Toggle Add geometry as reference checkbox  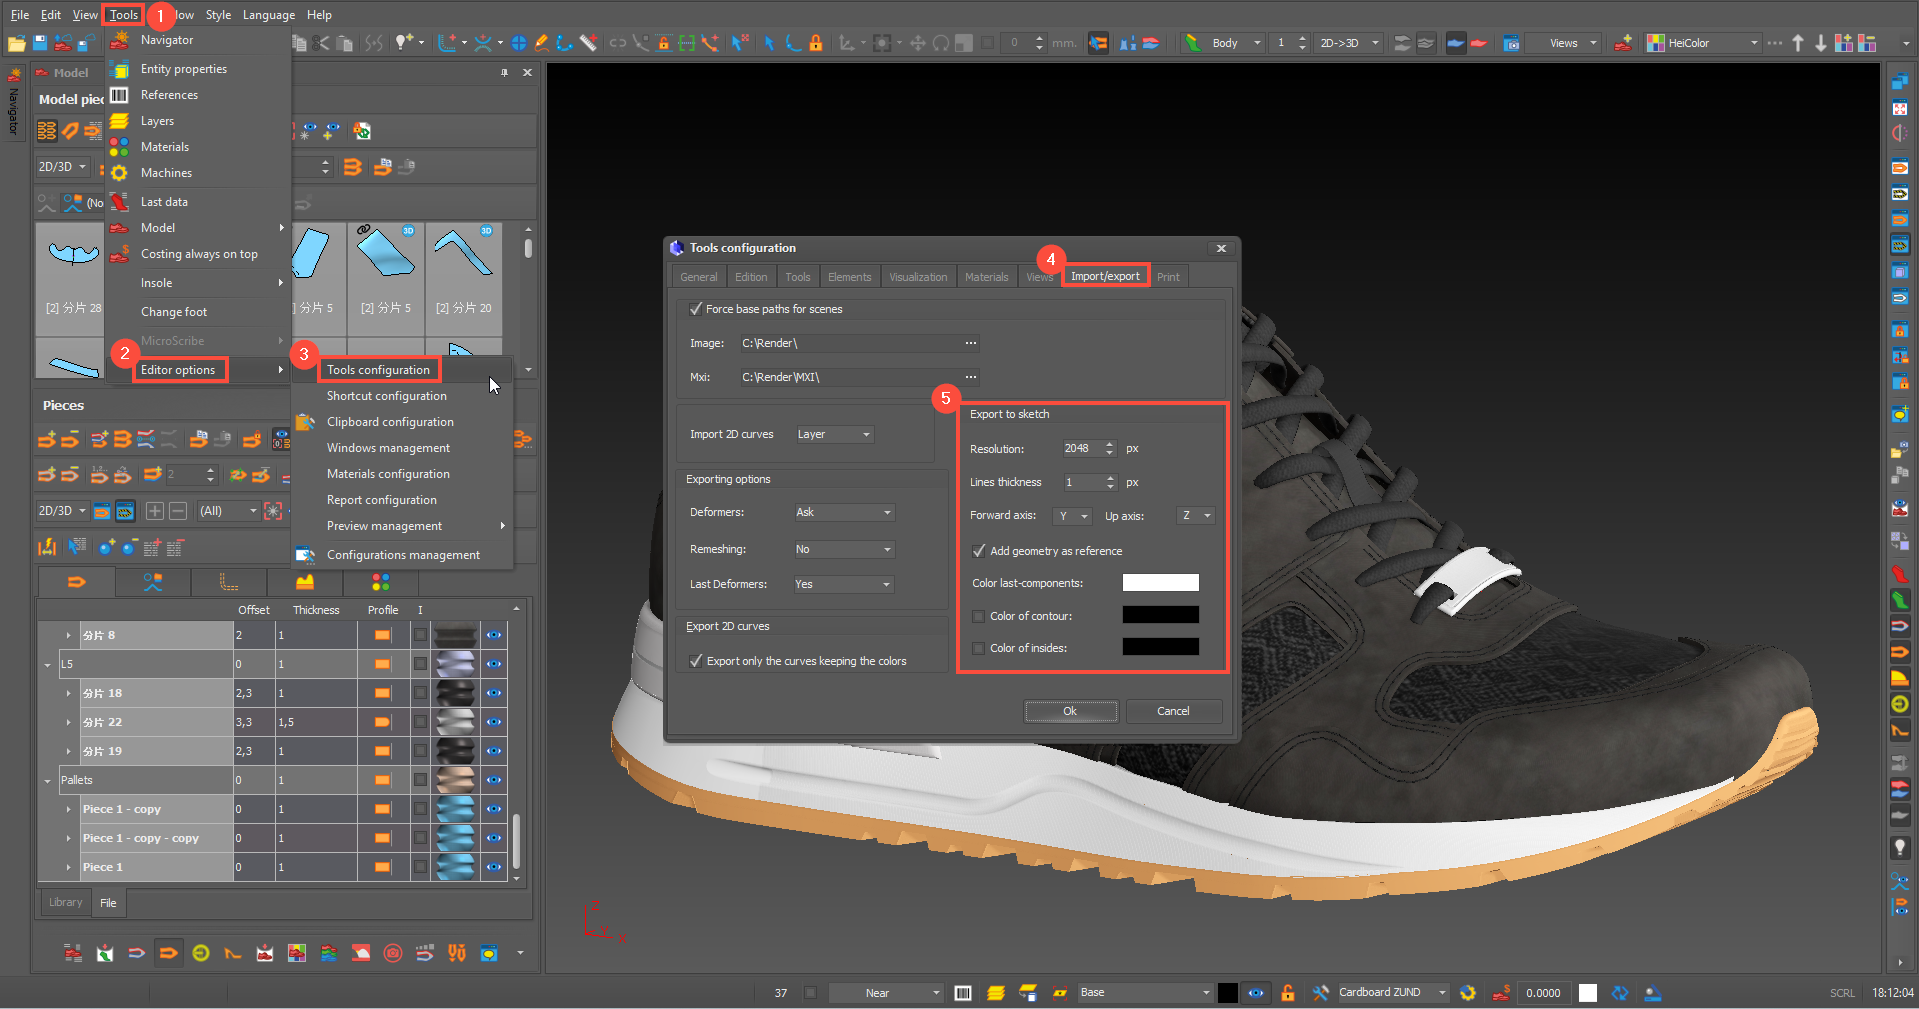click(x=979, y=551)
